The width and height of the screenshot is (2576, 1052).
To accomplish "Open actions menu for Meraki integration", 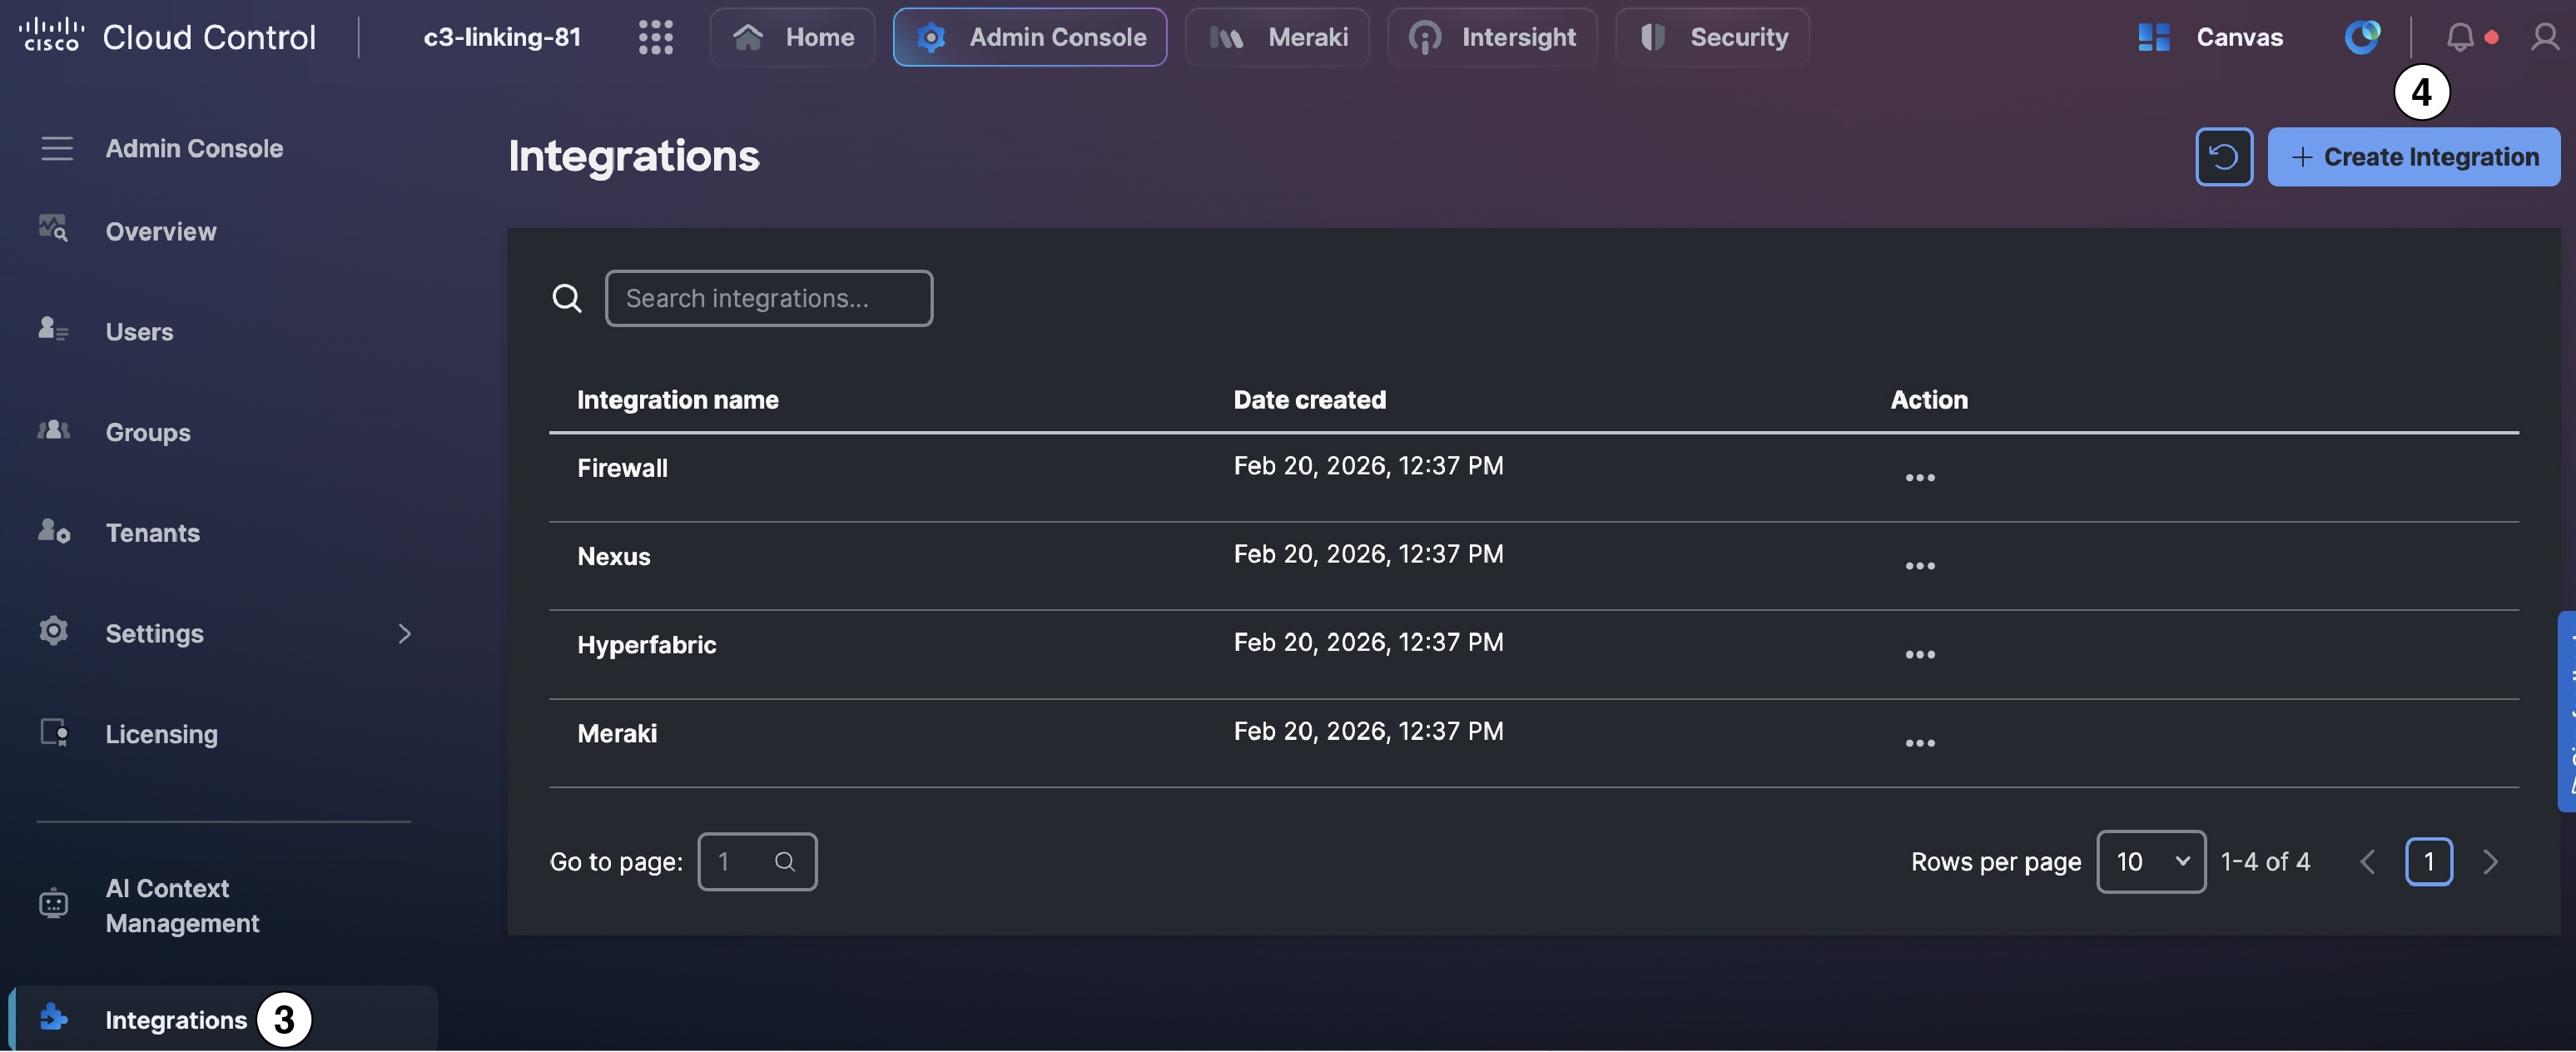I will 1919,743.
